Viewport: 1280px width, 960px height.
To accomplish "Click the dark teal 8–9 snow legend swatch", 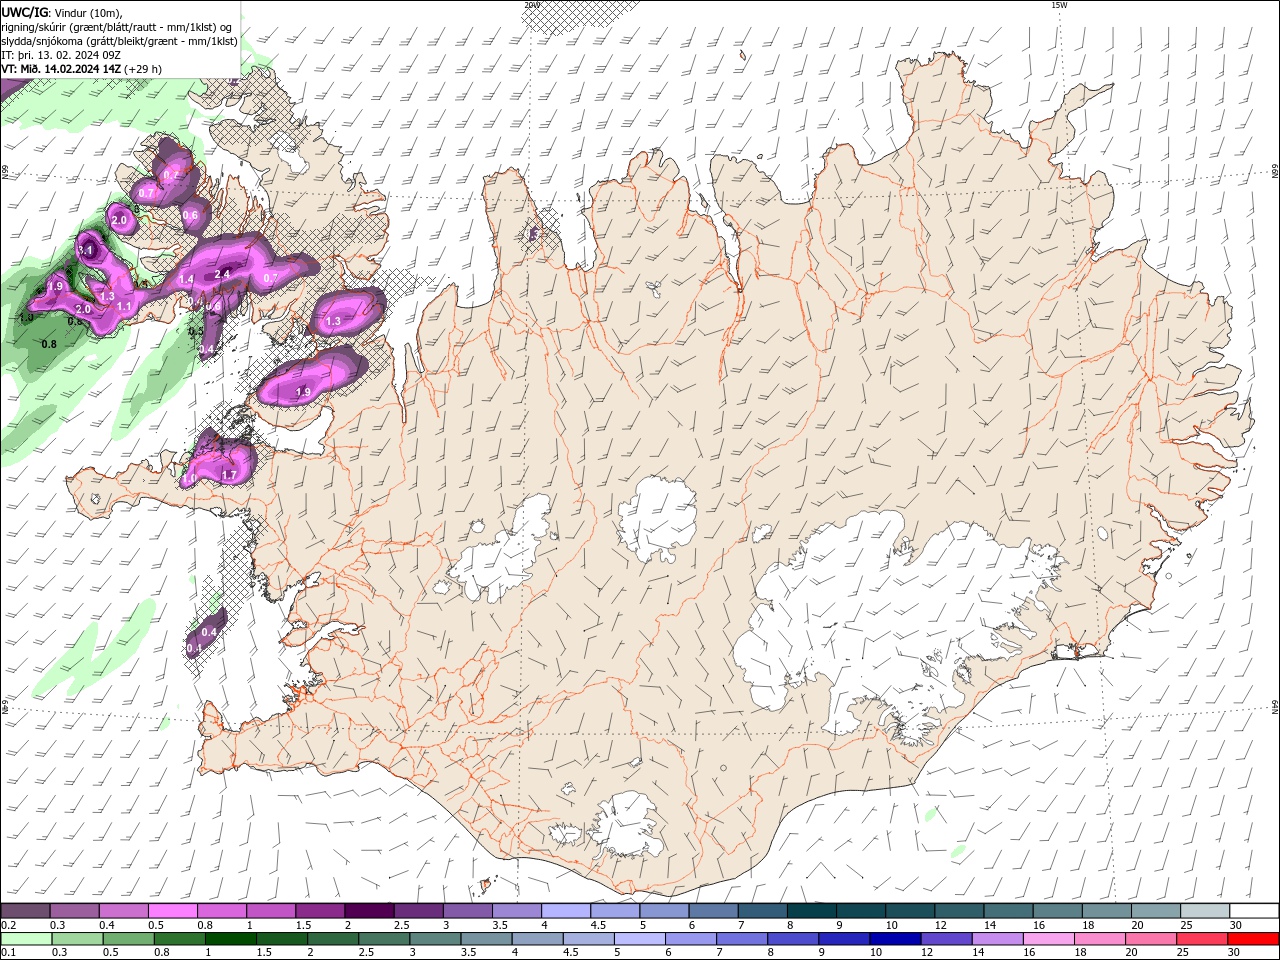I will pos(812,910).
